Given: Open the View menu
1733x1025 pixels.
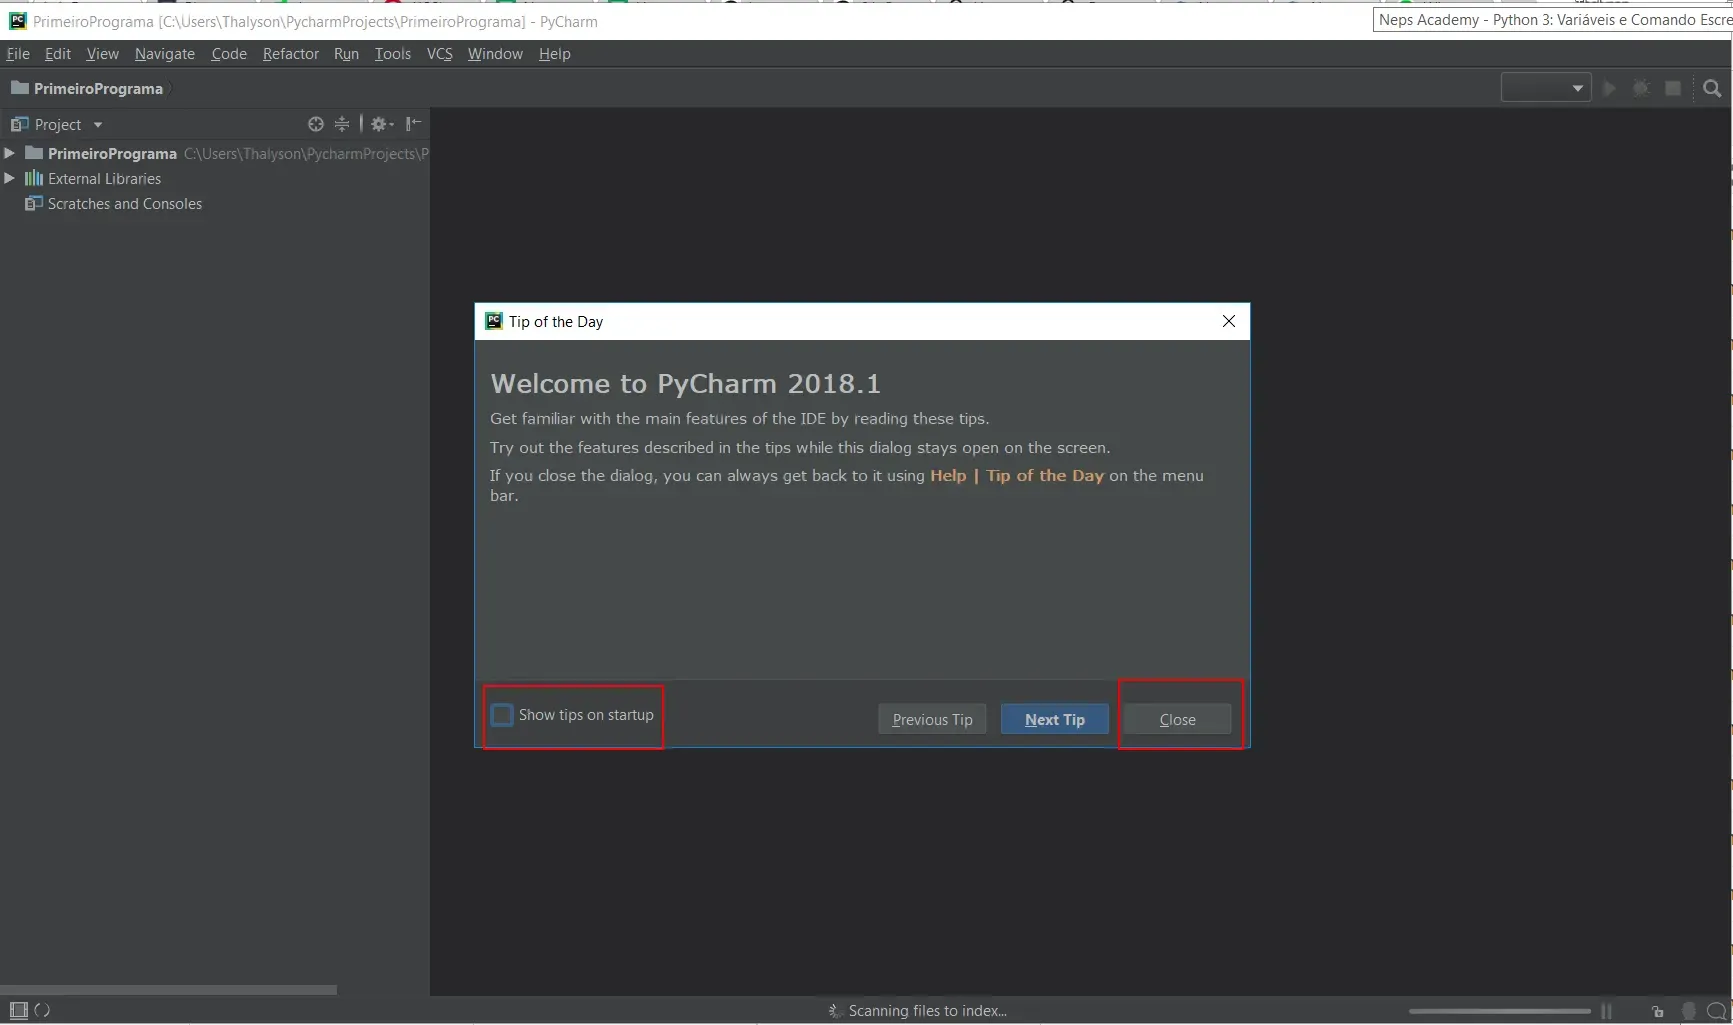Looking at the screenshot, I should coord(102,54).
